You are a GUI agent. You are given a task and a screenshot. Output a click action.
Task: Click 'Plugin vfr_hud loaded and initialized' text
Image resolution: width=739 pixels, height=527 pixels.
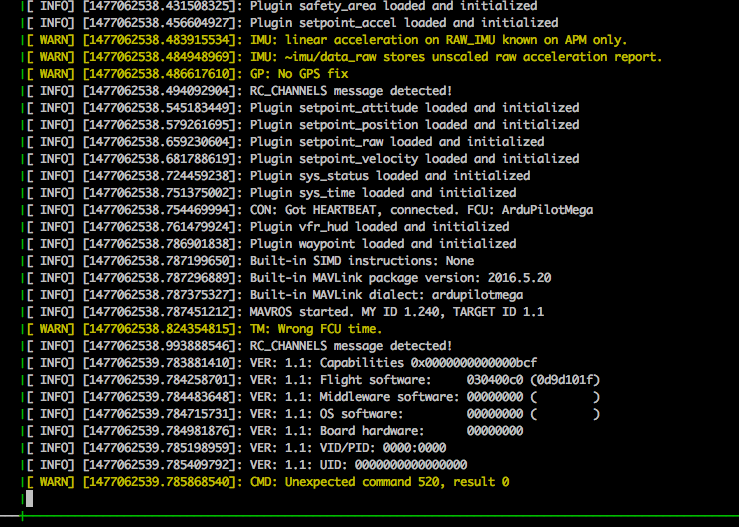pyautogui.click(x=379, y=227)
